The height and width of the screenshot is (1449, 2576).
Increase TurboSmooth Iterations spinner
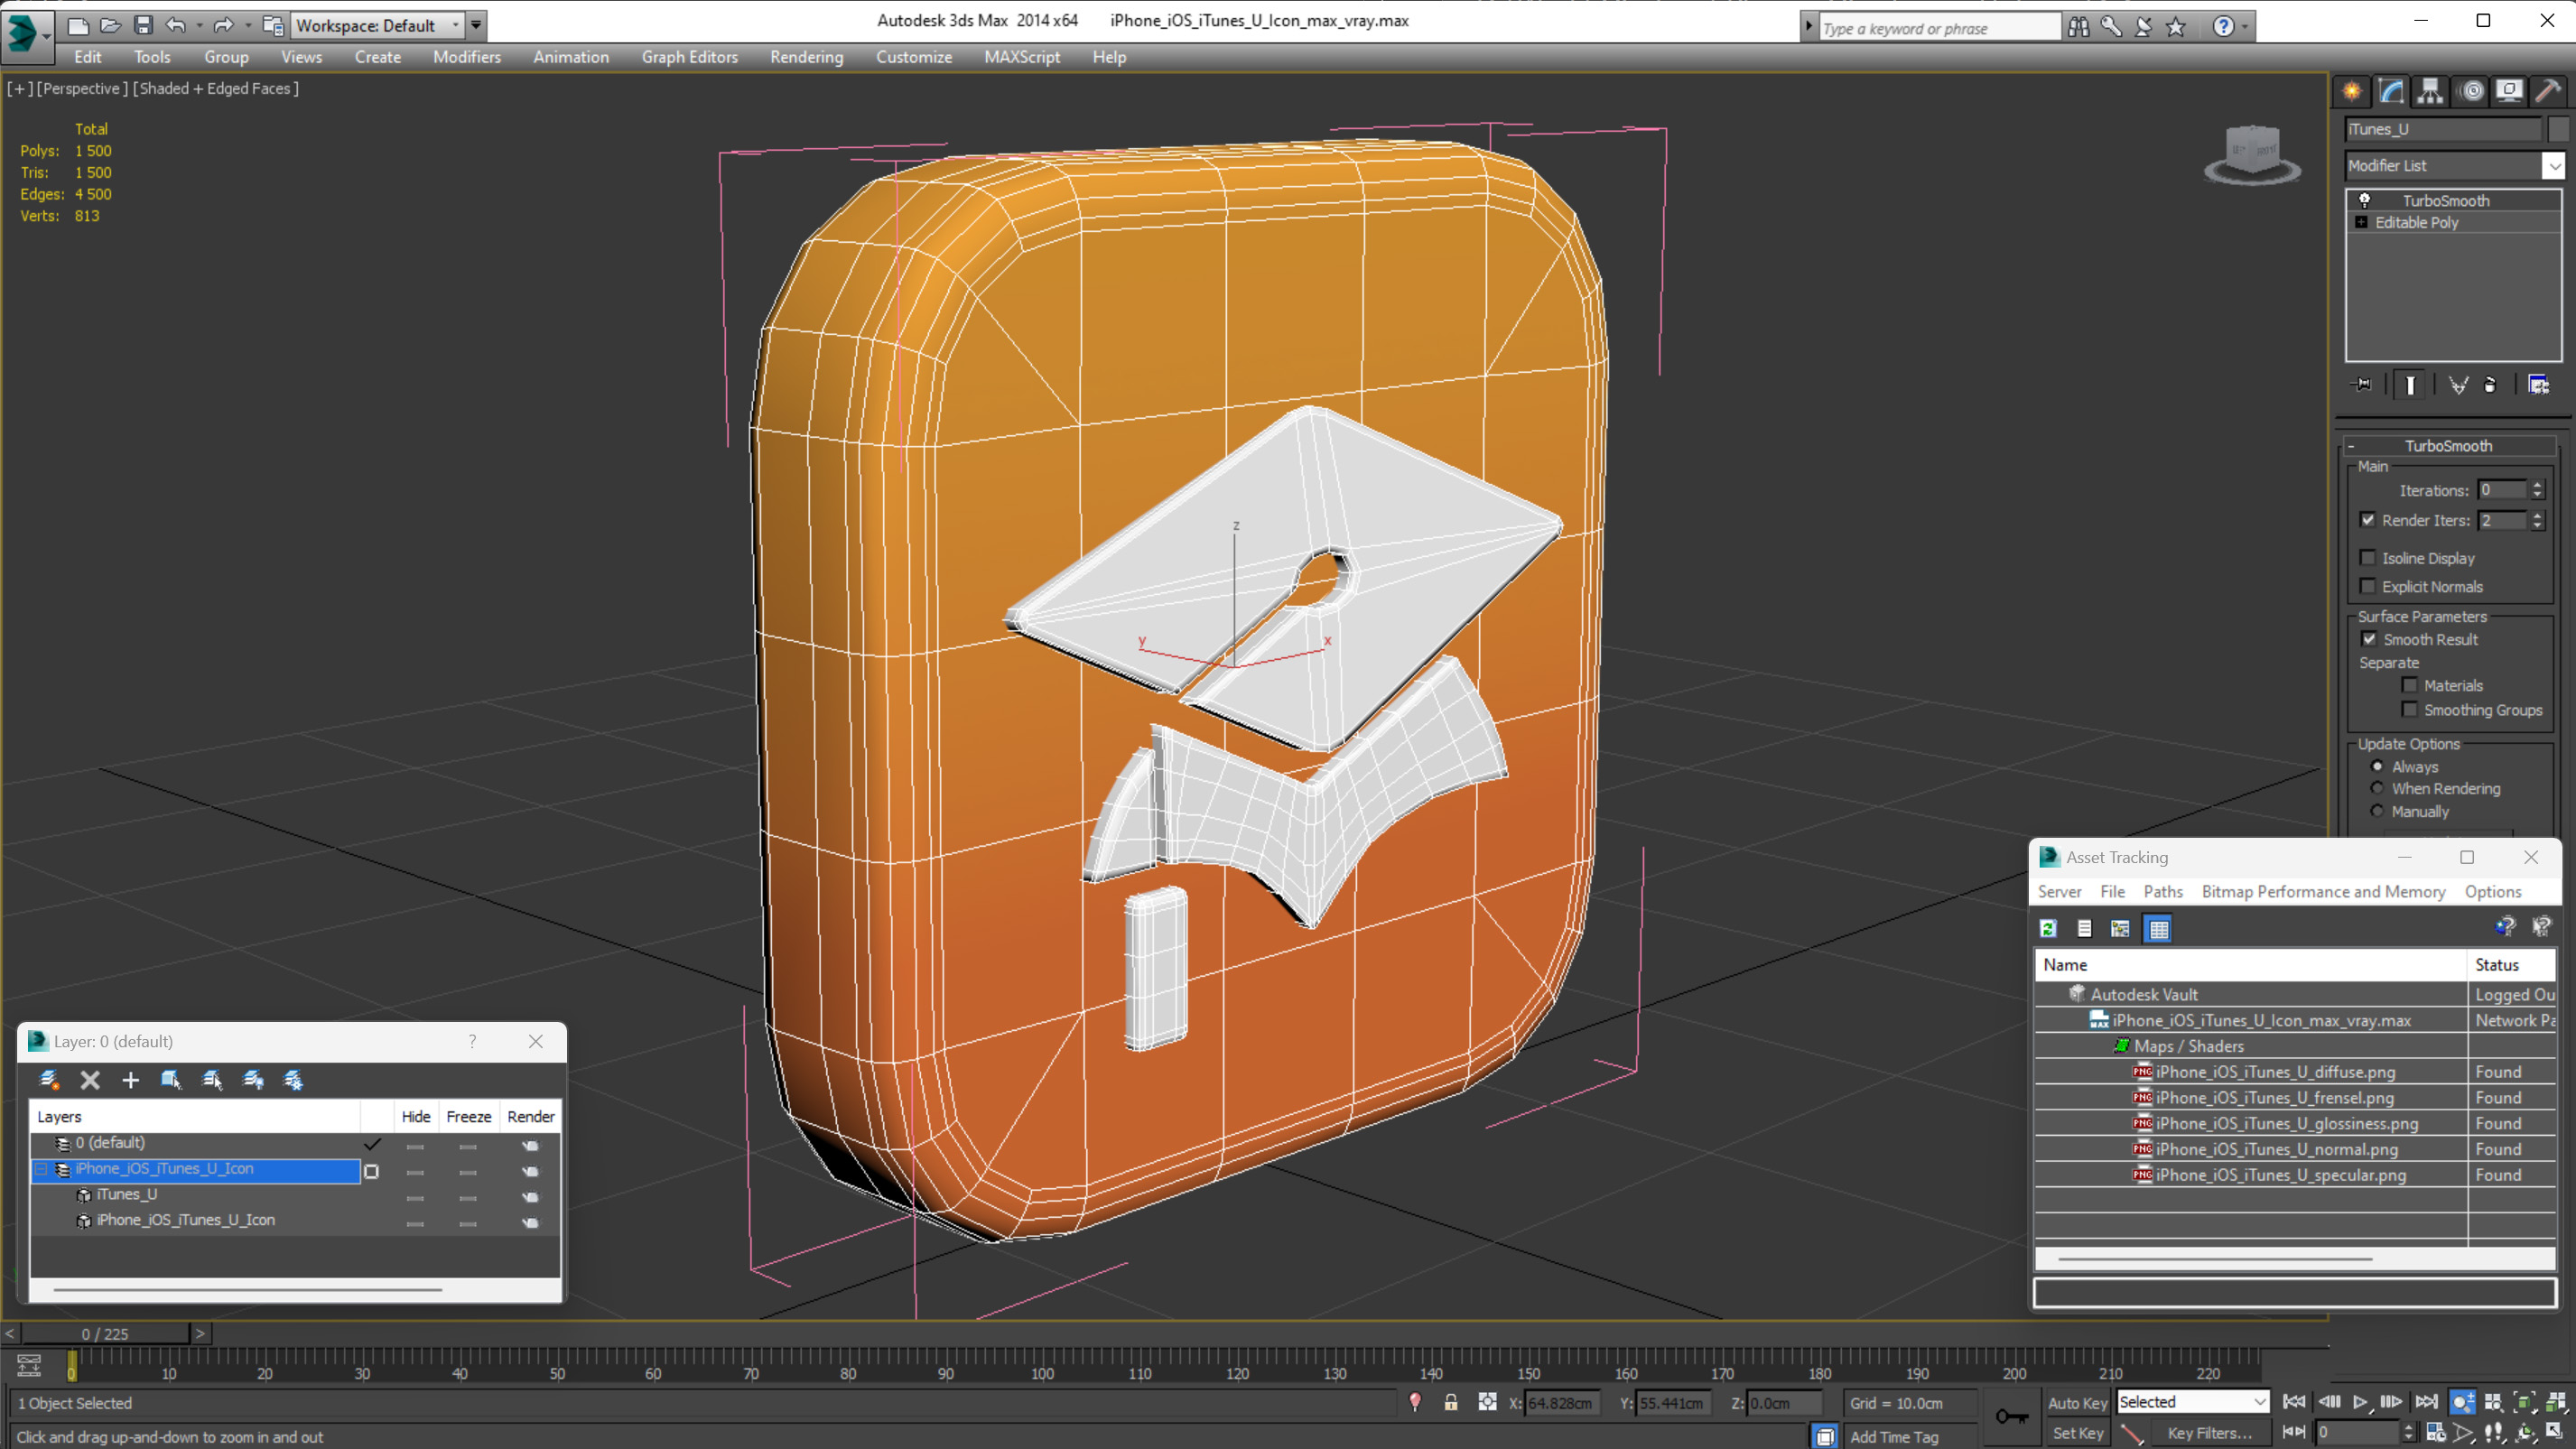(x=2537, y=485)
